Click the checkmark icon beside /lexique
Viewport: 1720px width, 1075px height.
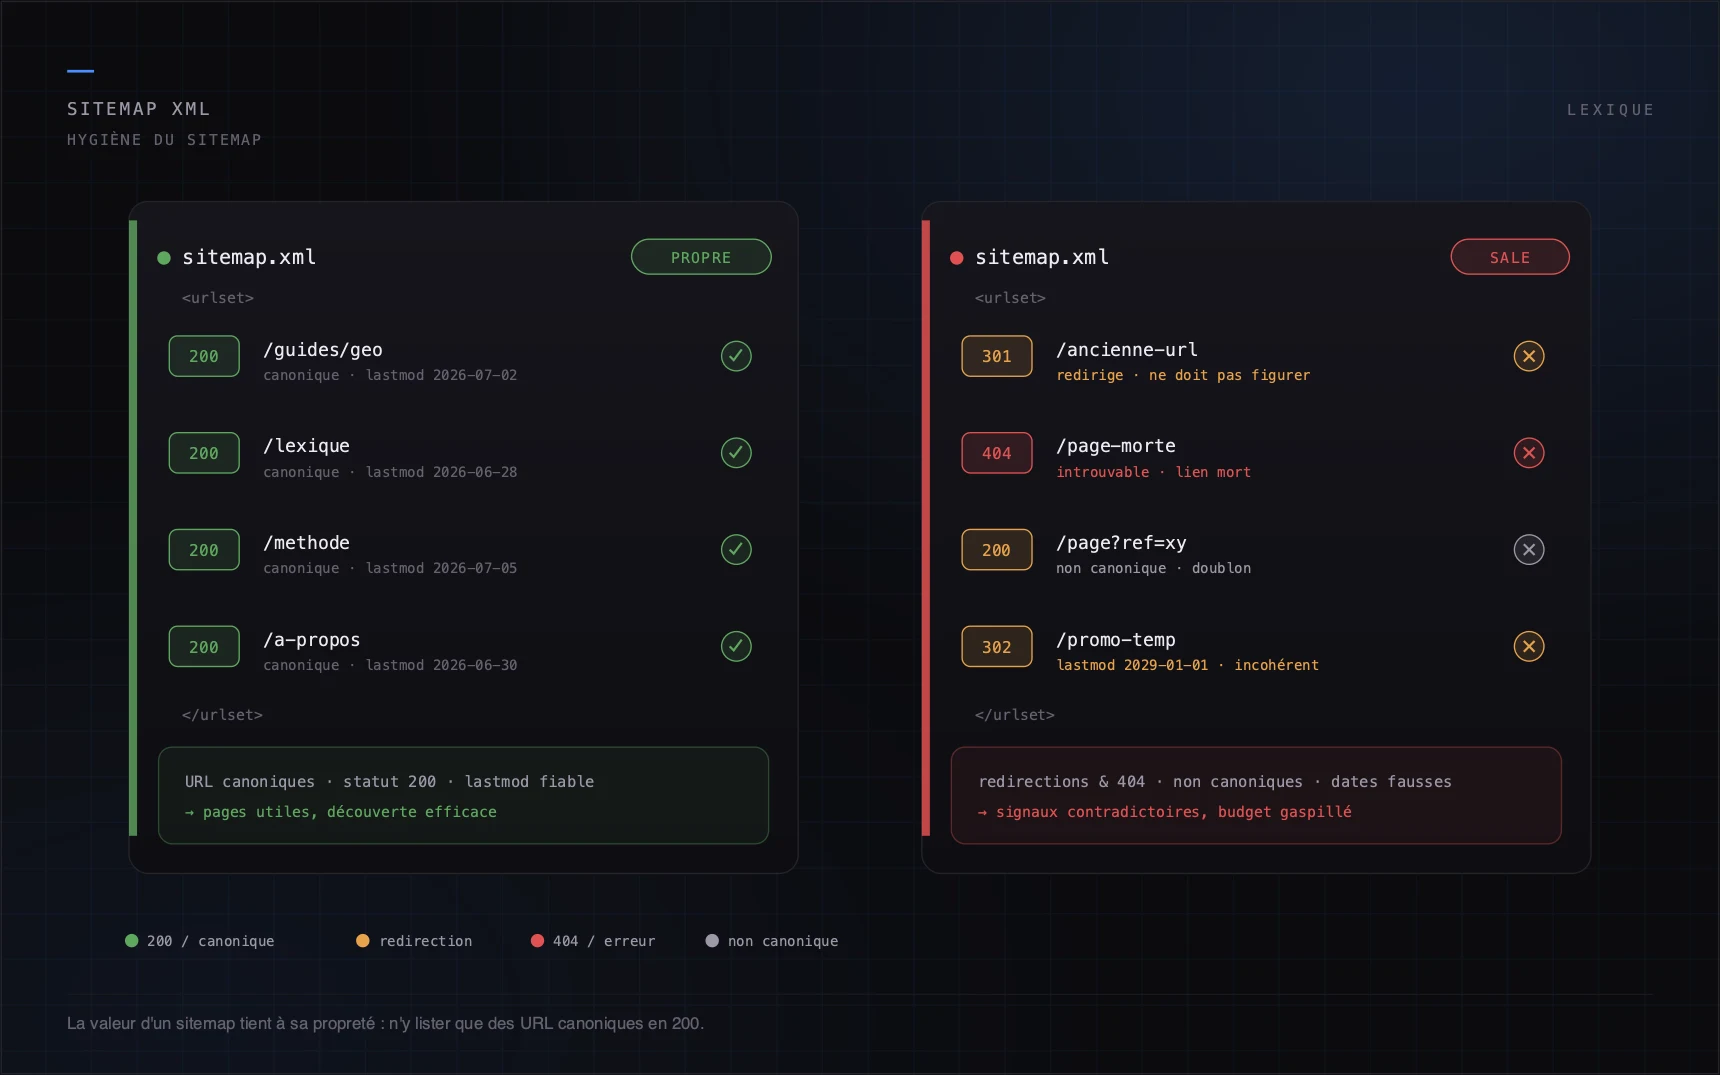pos(736,453)
